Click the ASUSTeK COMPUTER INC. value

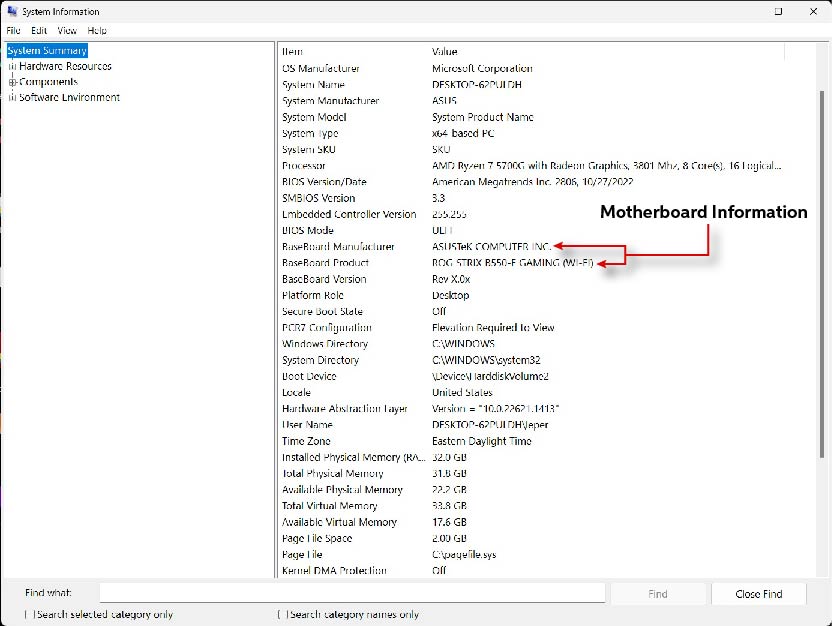(x=491, y=247)
